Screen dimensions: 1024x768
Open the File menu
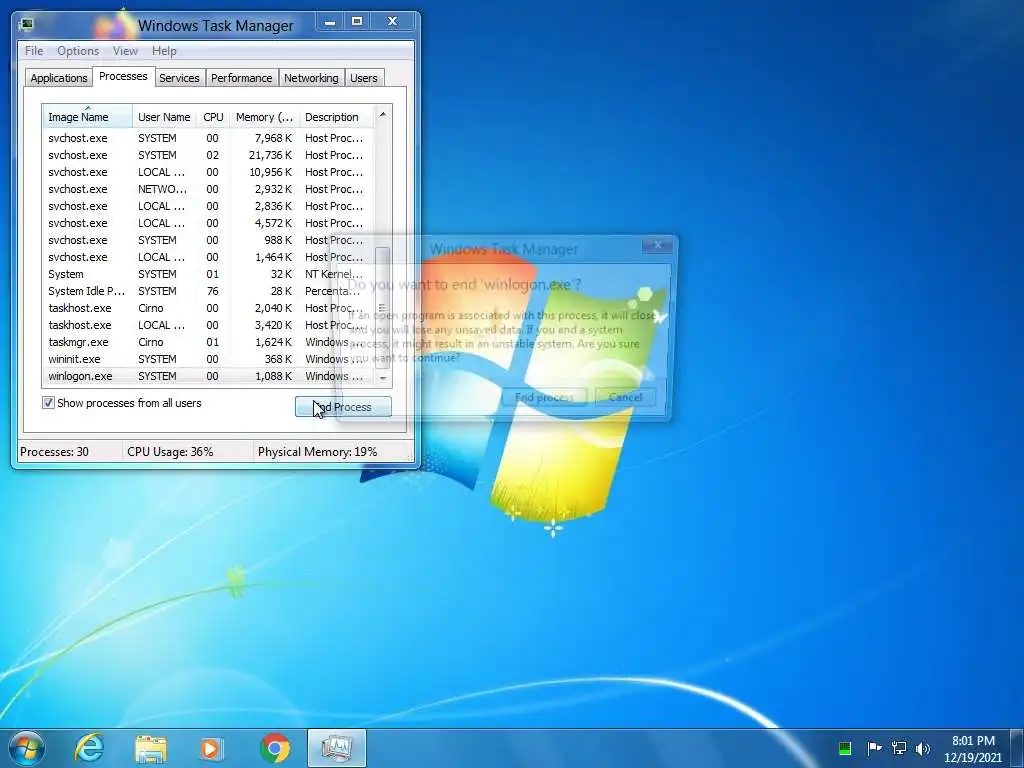click(x=34, y=51)
